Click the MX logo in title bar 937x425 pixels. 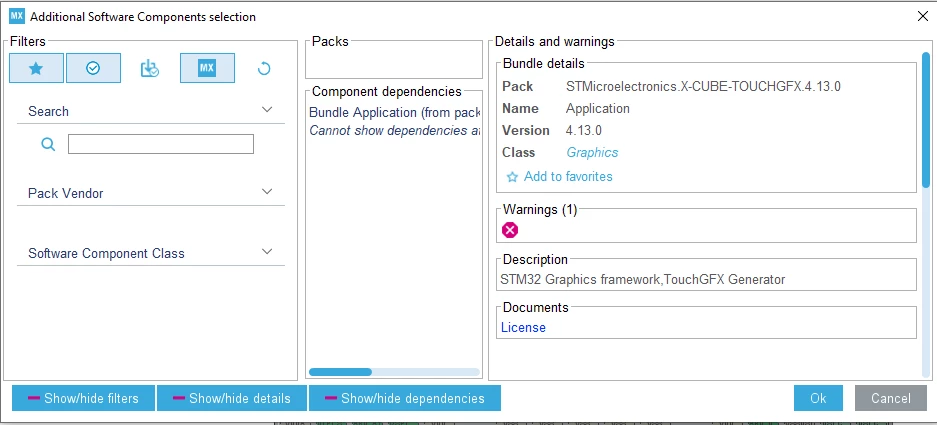click(17, 16)
